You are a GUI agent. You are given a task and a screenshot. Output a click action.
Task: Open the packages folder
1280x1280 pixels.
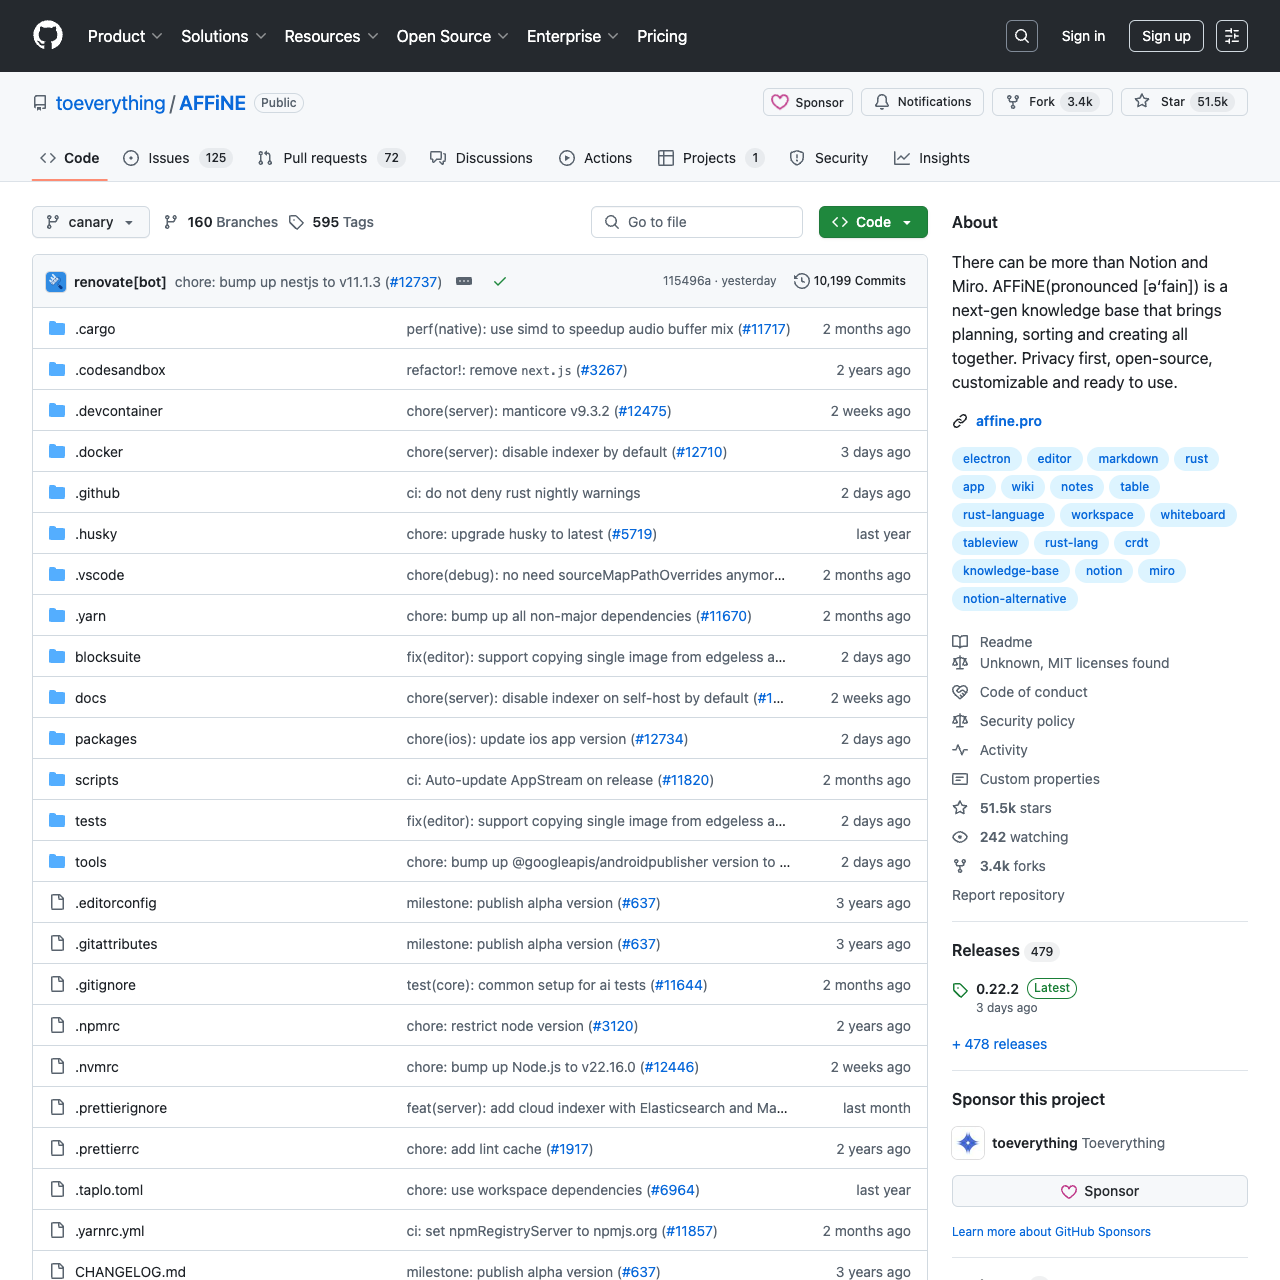click(x=106, y=739)
